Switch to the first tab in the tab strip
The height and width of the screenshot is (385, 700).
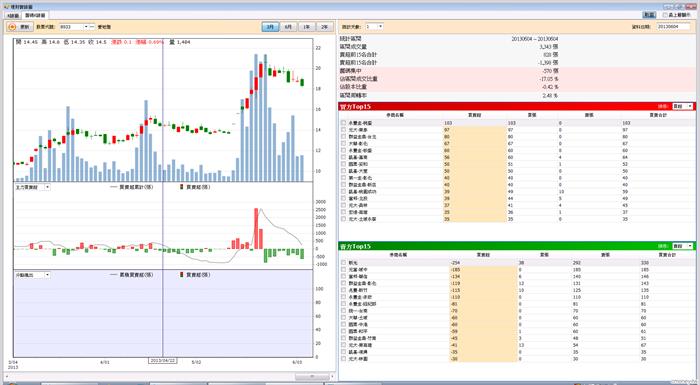13,16
